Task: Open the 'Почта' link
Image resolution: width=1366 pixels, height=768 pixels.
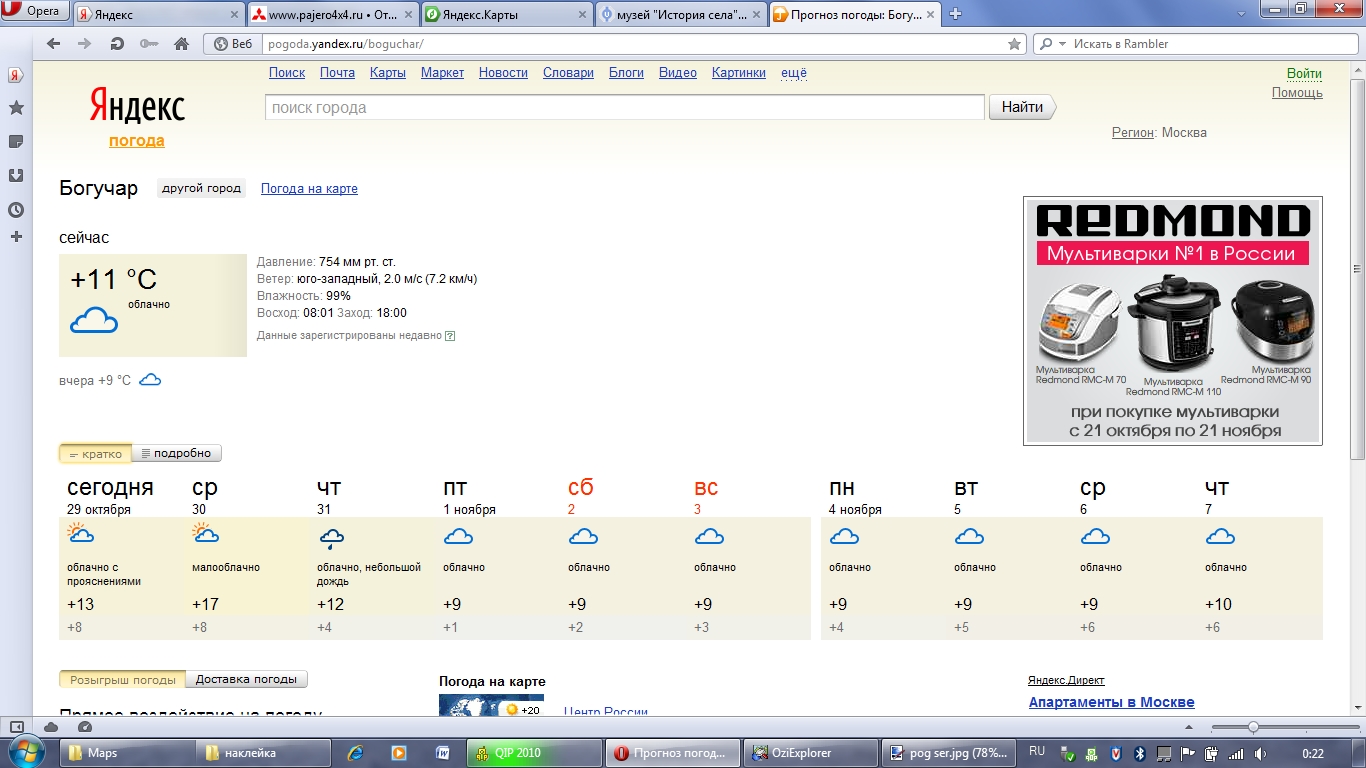Action: click(x=337, y=73)
